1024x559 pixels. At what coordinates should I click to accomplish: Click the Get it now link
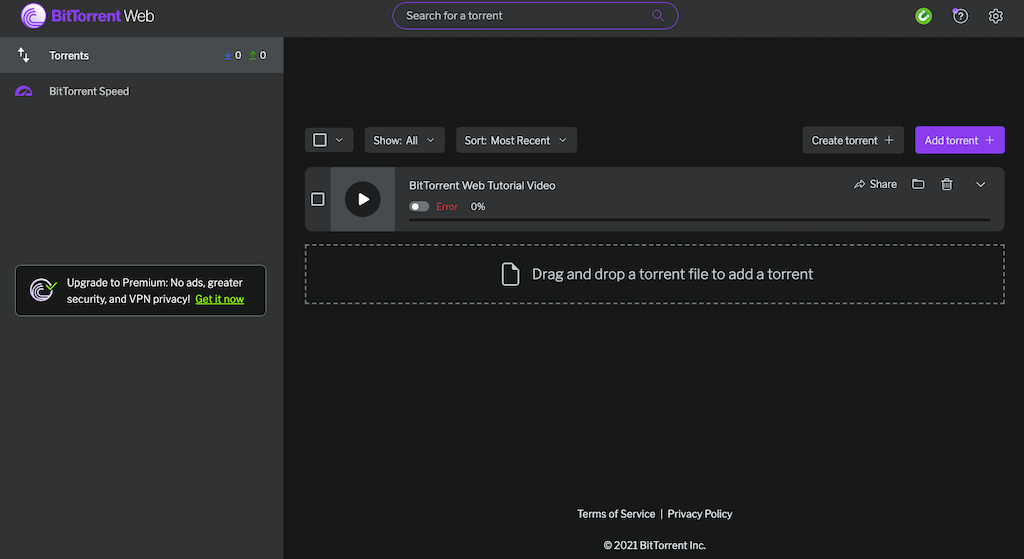[x=219, y=299]
